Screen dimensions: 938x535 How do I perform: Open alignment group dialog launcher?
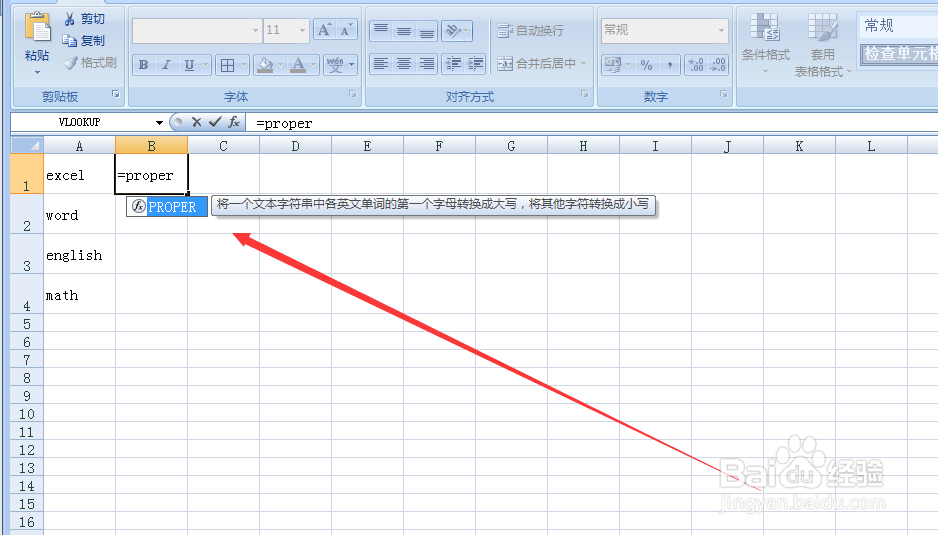coord(584,95)
